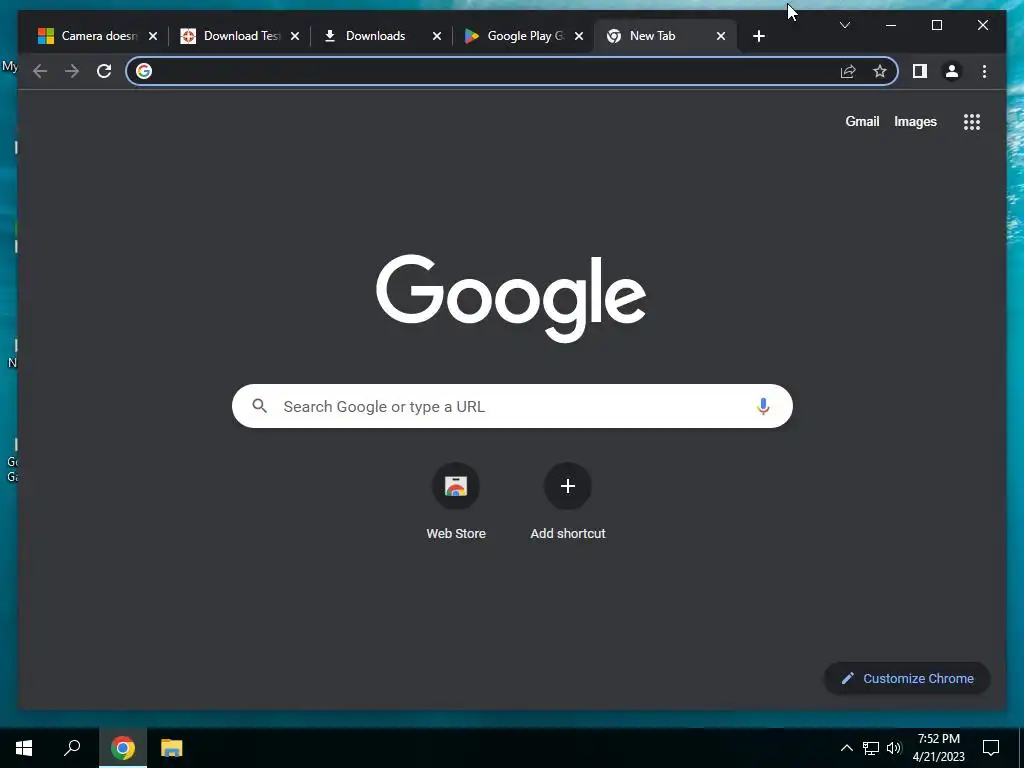The height and width of the screenshot is (768, 1024).
Task: Click the magnifier icon in search box
Action: pyautogui.click(x=259, y=406)
